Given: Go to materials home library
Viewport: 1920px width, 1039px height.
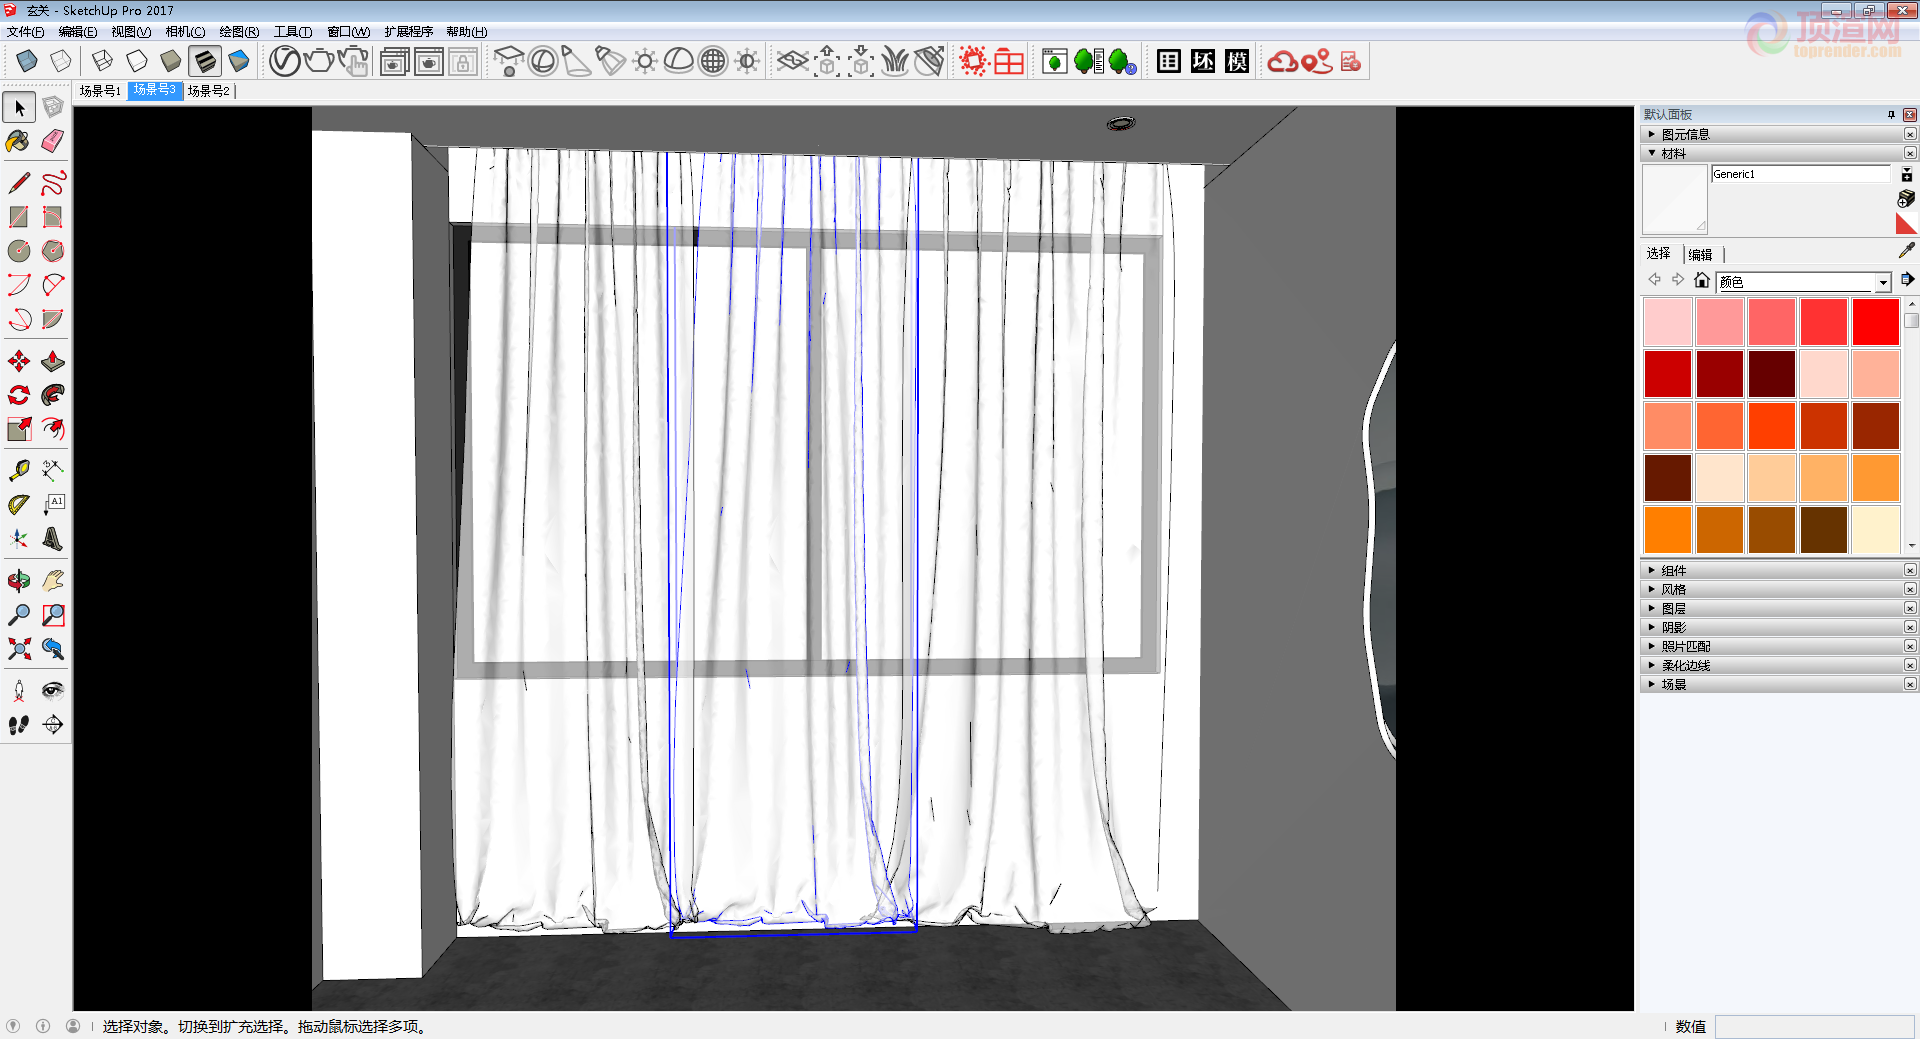Looking at the screenshot, I should tap(1701, 280).
